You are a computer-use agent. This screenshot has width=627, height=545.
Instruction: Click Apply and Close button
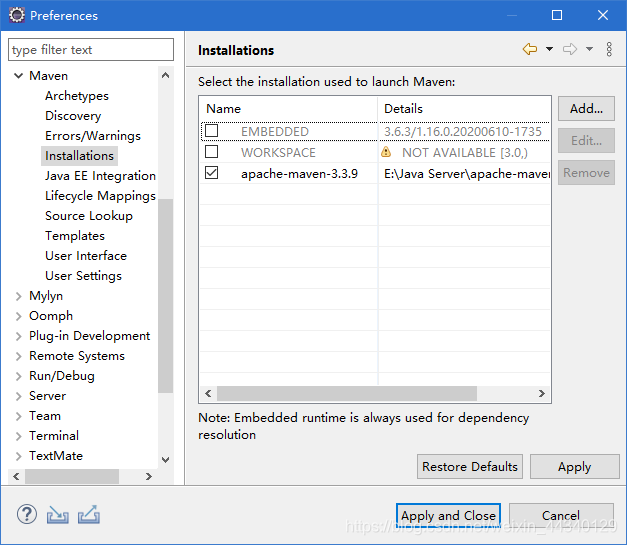(448, 515)
